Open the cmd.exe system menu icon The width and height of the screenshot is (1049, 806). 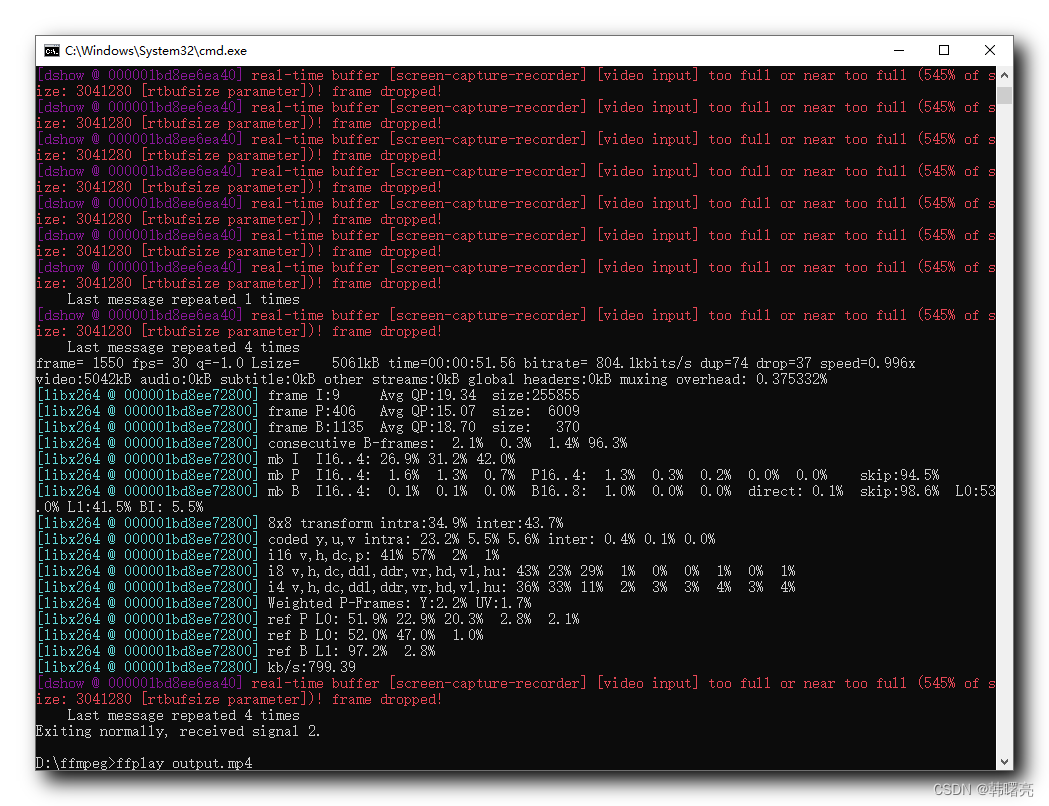(x=52, y=50)
